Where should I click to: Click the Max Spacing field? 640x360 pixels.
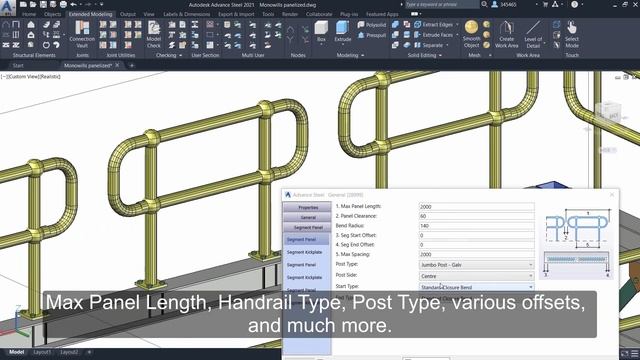tap(476, 254)
